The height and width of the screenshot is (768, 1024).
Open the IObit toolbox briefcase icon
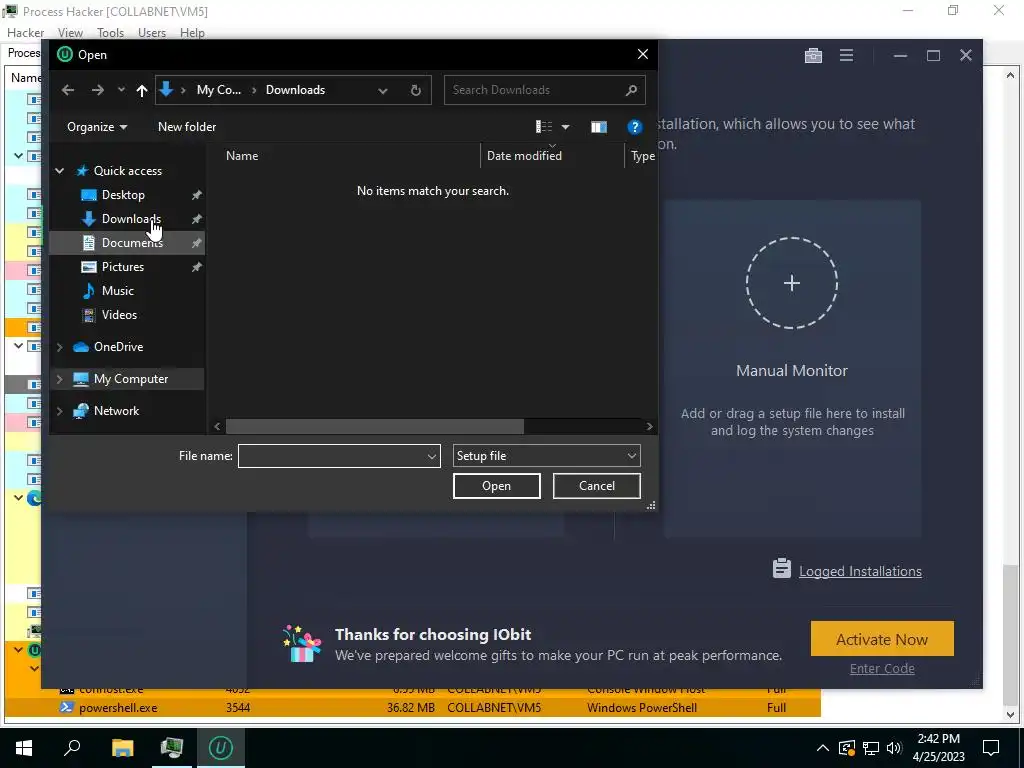[813, 56]
